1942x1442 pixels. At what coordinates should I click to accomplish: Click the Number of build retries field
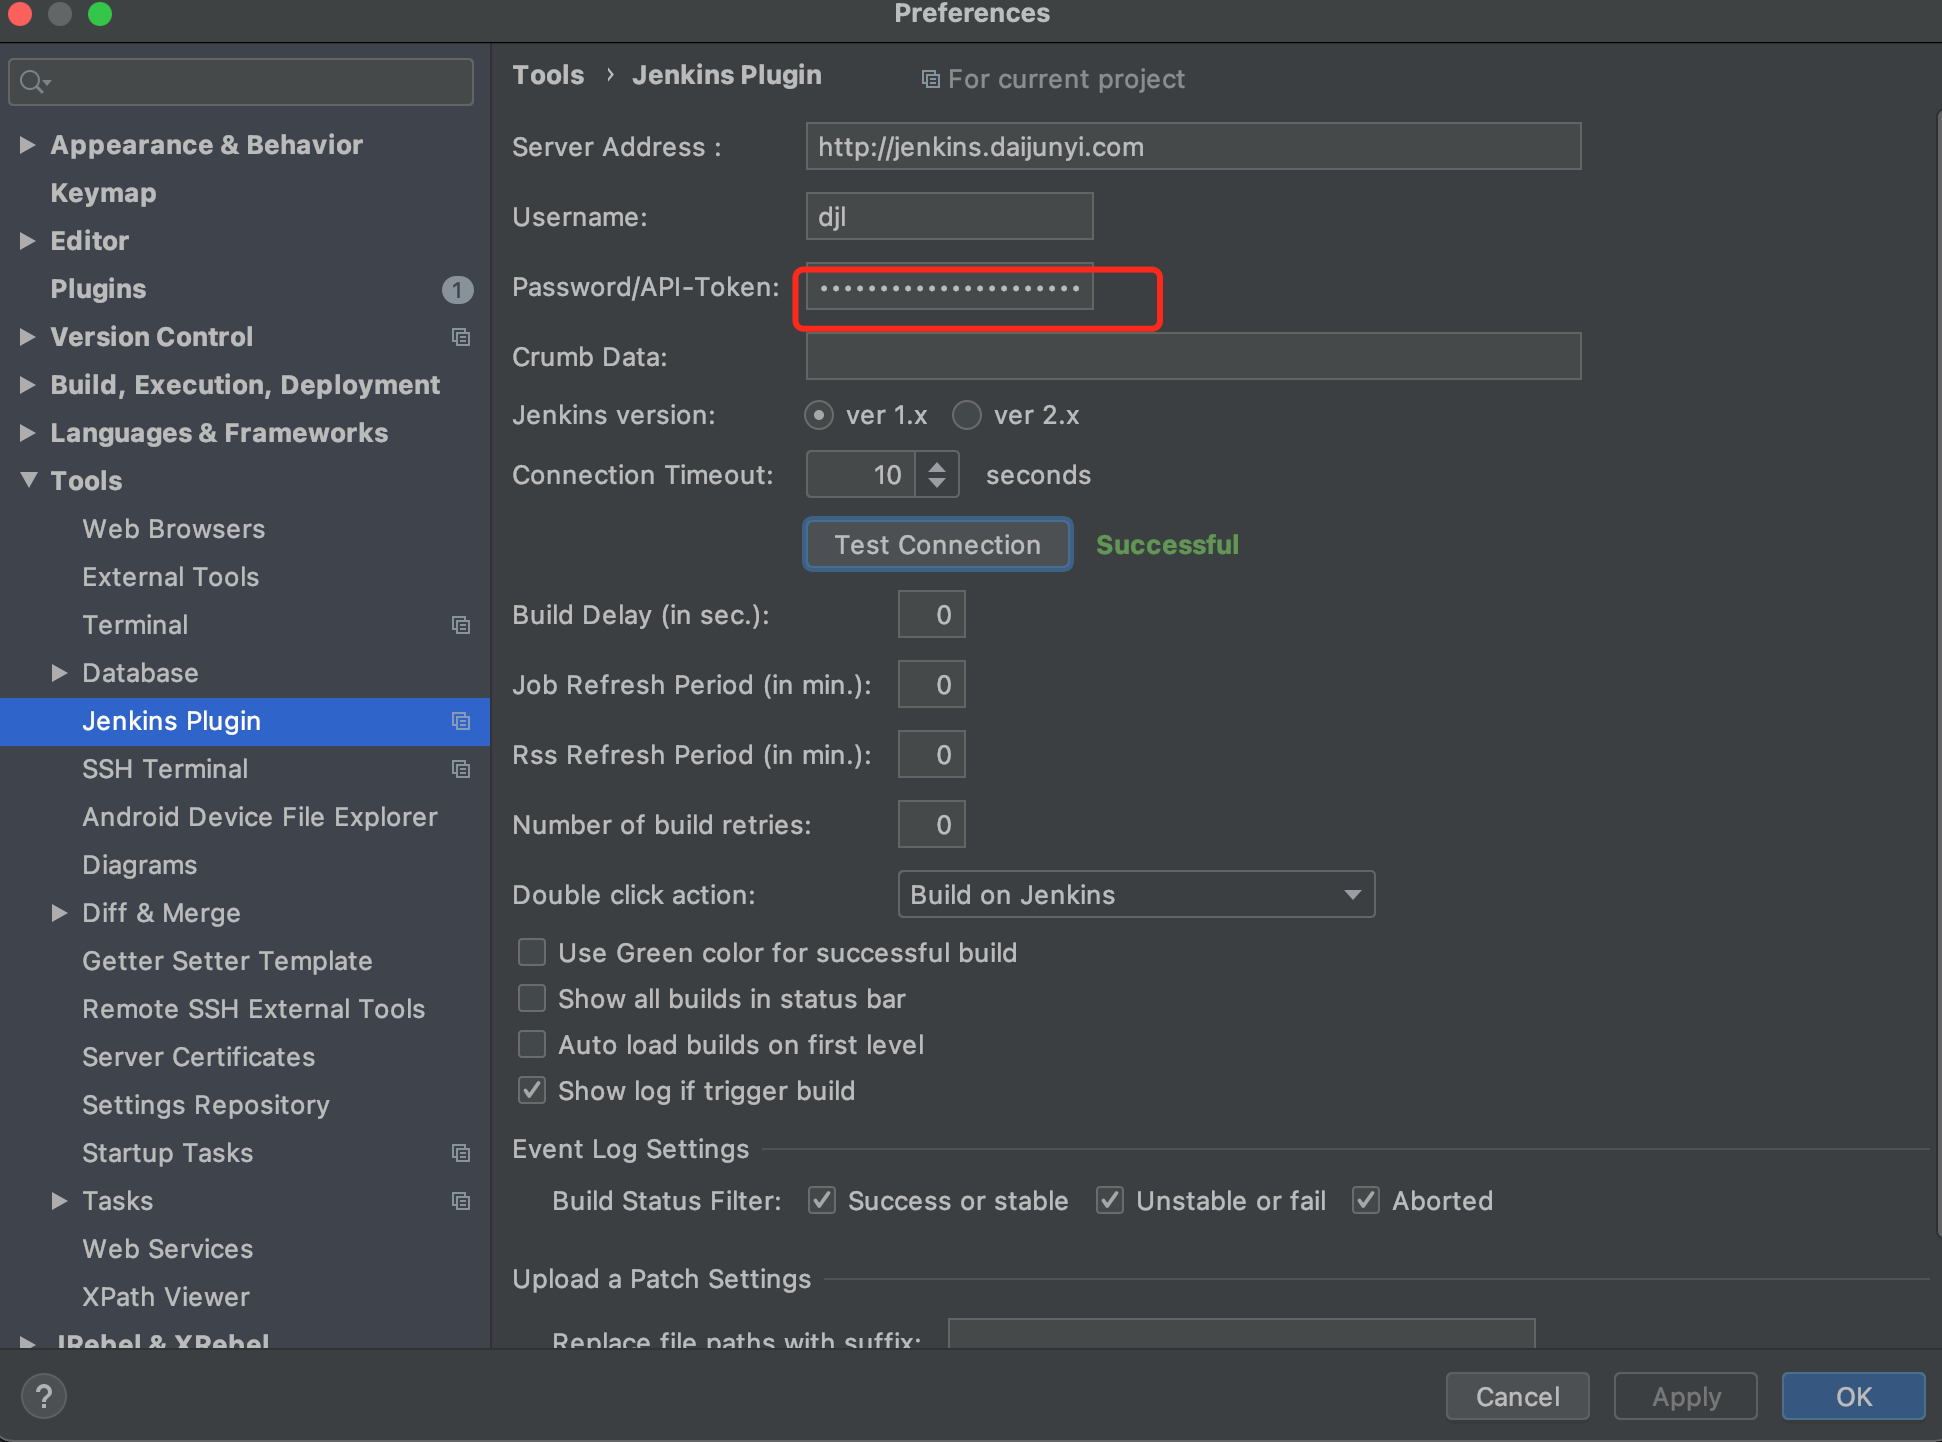click(x=931, y=824)
